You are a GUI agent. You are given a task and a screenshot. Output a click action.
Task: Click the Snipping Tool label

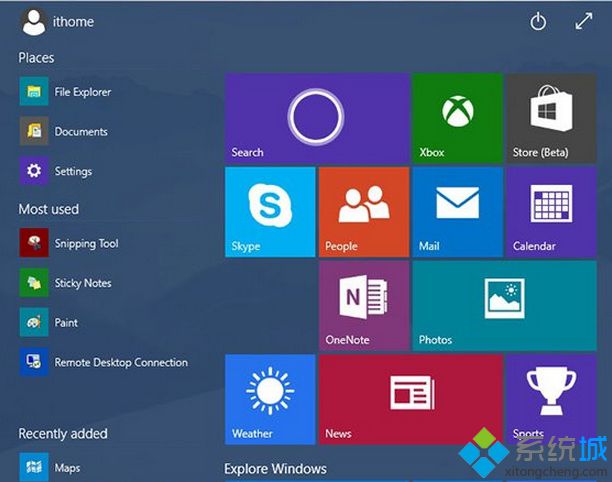[86, 244]
